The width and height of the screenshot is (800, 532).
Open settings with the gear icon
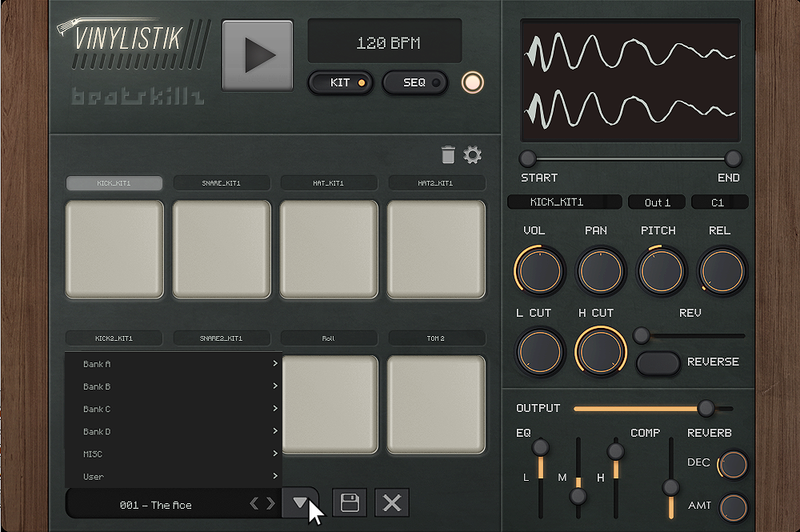point(473,155)
